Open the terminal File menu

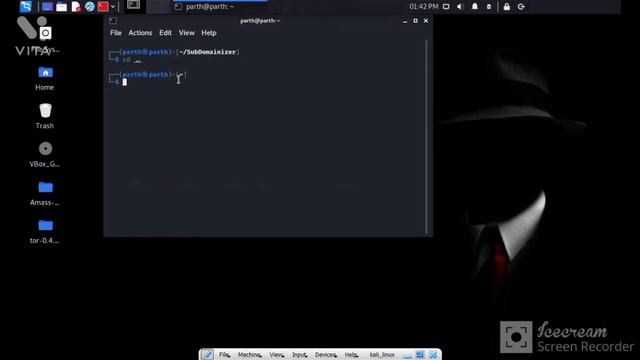pyautogui.click(x=116, y=33)
